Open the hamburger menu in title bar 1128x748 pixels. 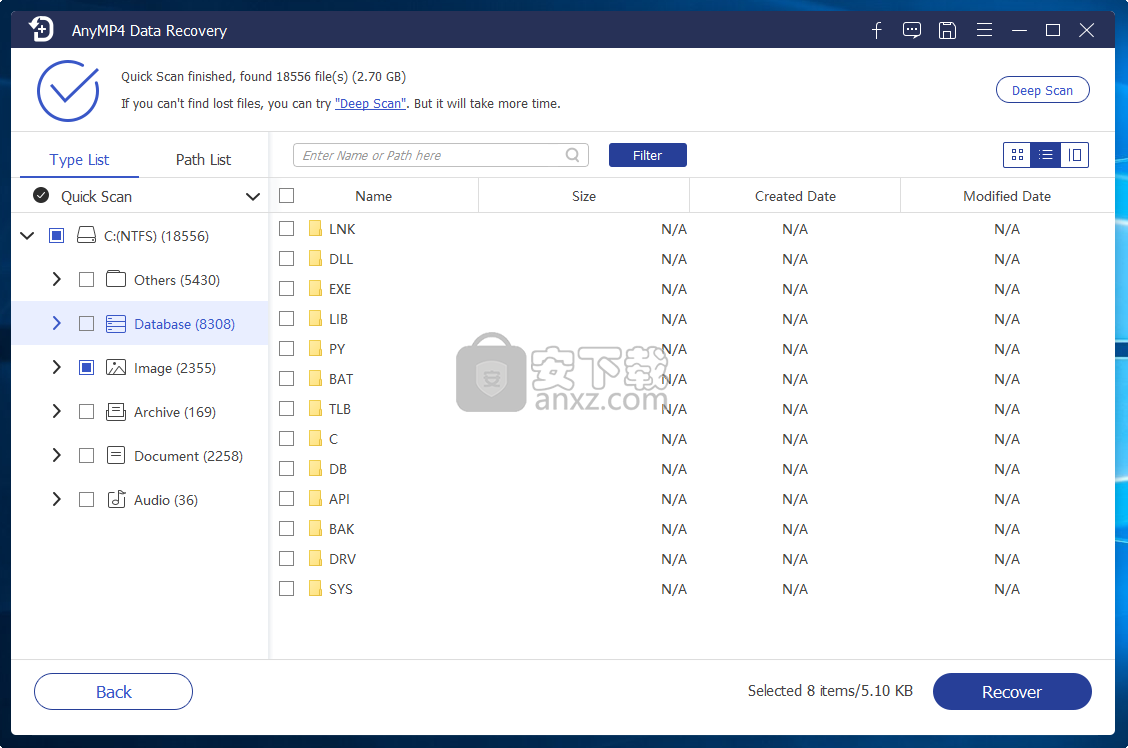coord(984,30)
